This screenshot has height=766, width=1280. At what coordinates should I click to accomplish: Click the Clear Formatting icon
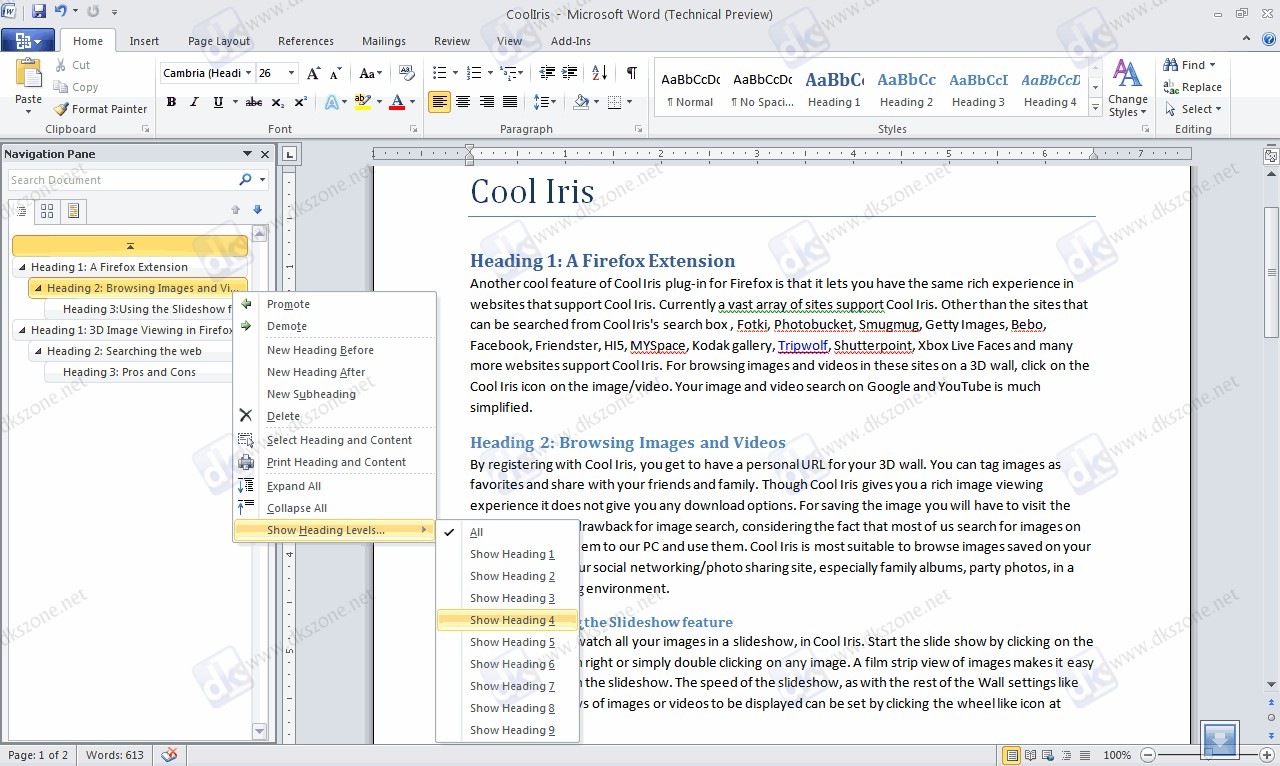[406, 73]
